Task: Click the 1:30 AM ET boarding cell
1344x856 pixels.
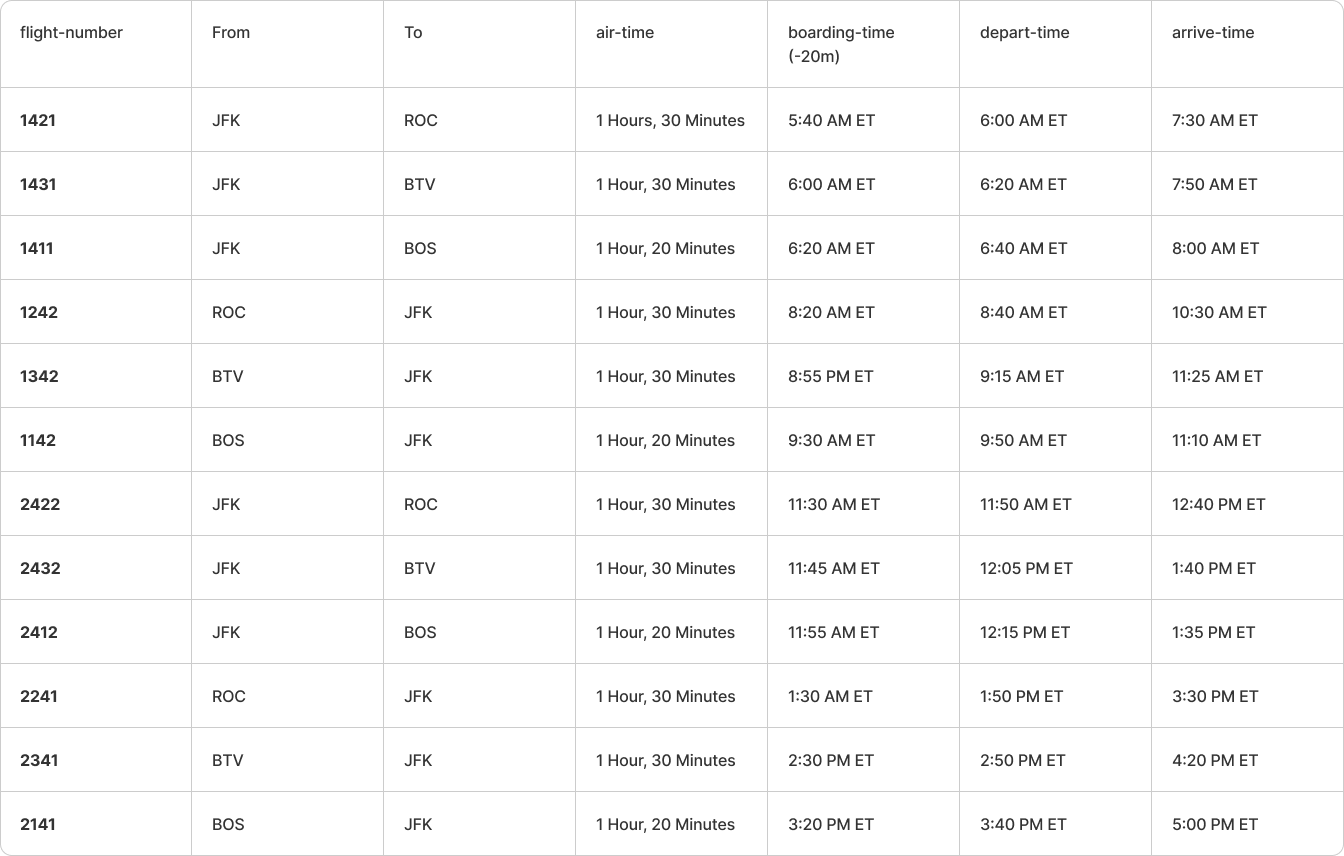Action: [x=830, y=697]
